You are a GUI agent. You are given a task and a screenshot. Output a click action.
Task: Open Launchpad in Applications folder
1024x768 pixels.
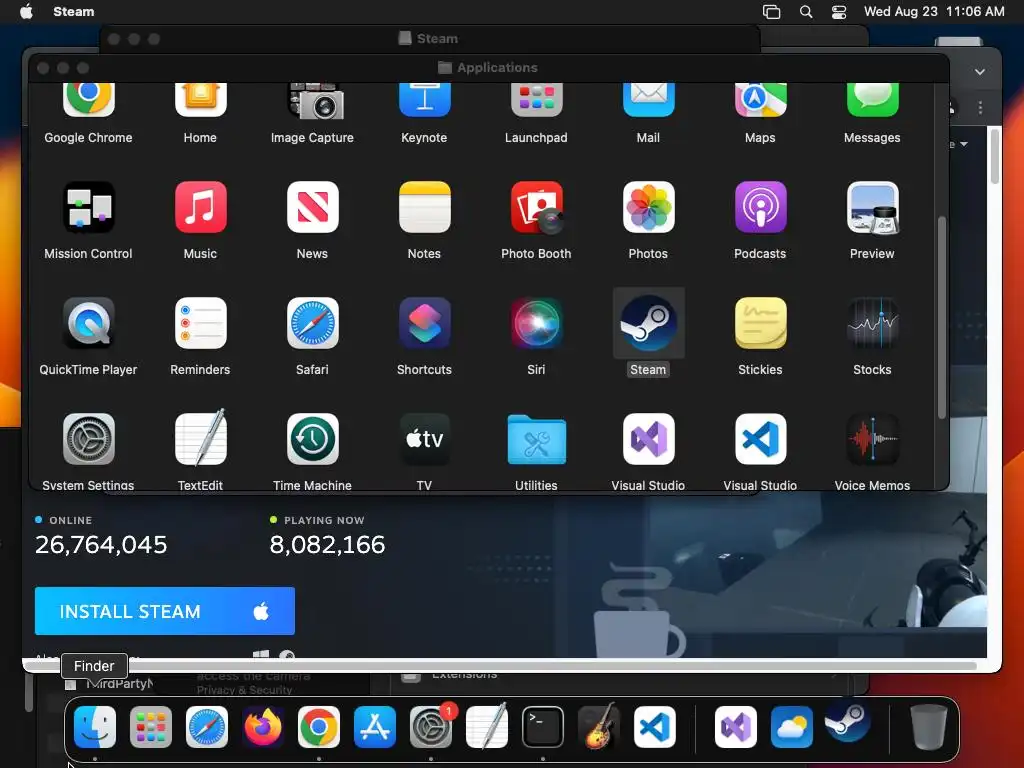pyautogui.click(x=536, y=99)
